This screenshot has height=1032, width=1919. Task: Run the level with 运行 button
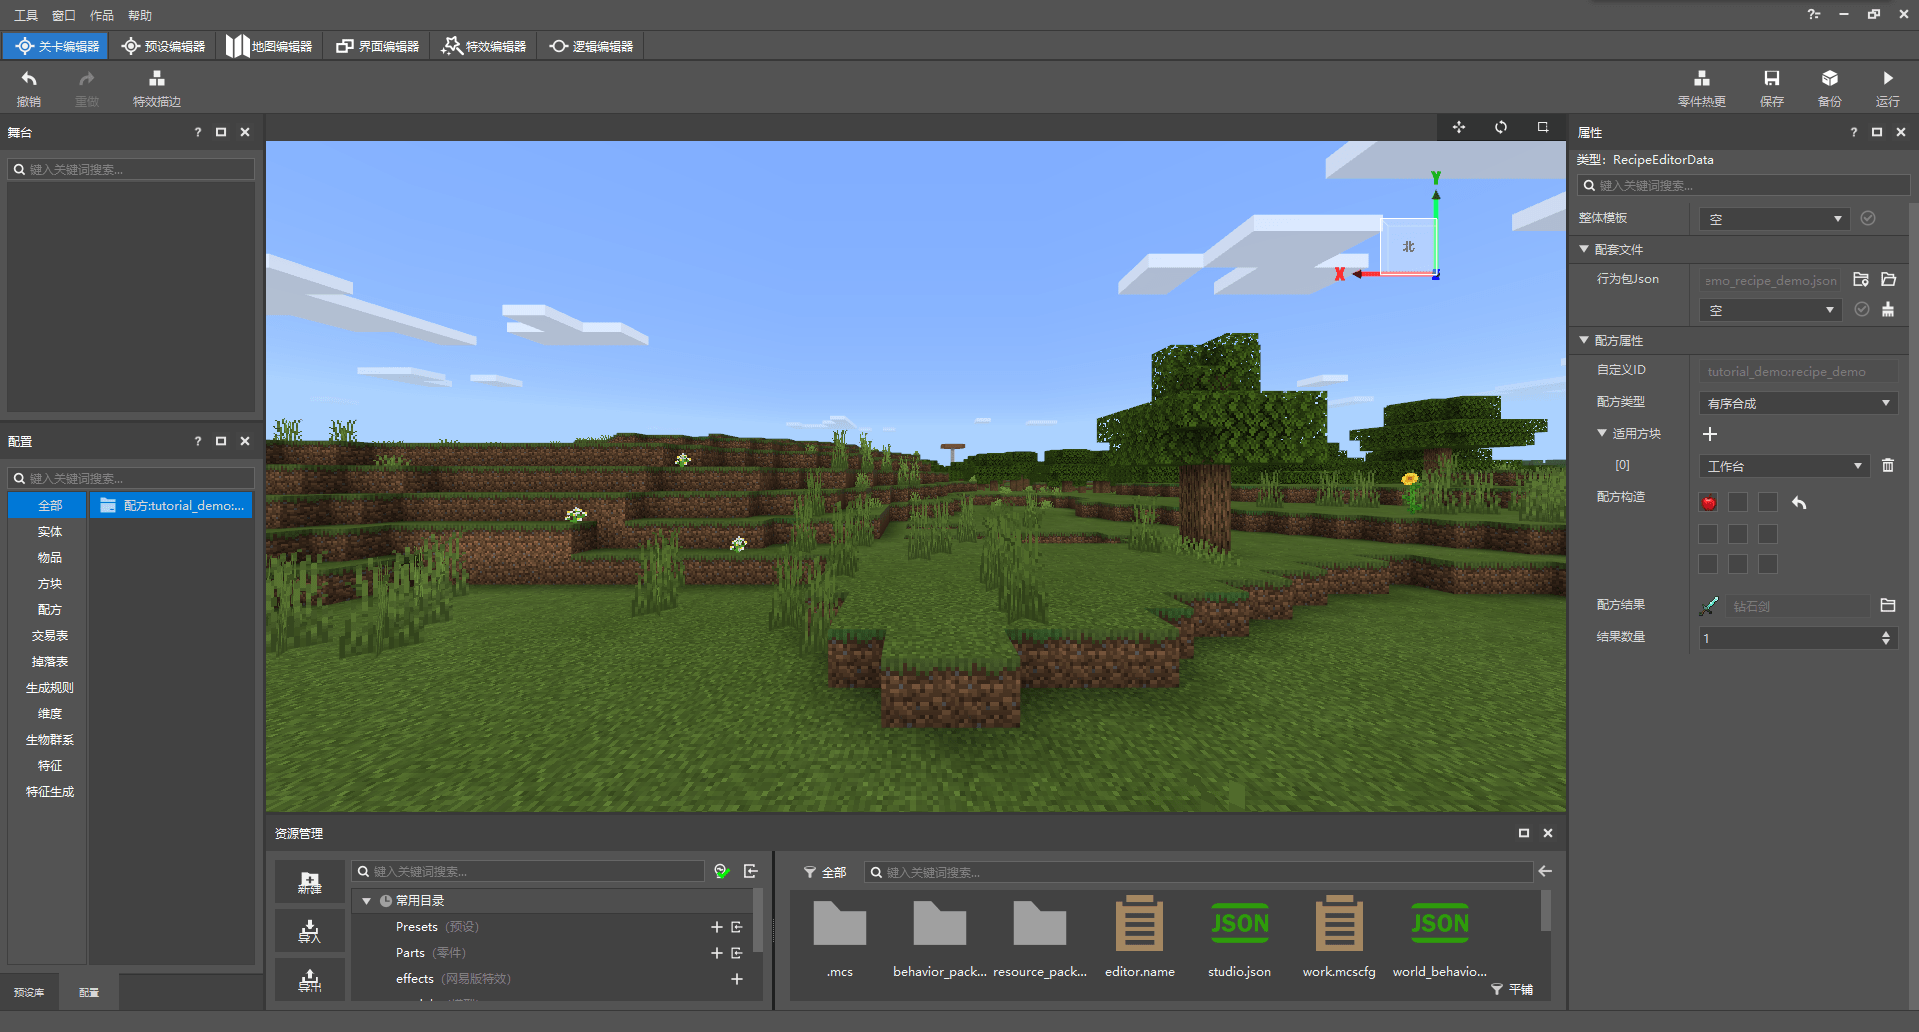[1887, 88]
